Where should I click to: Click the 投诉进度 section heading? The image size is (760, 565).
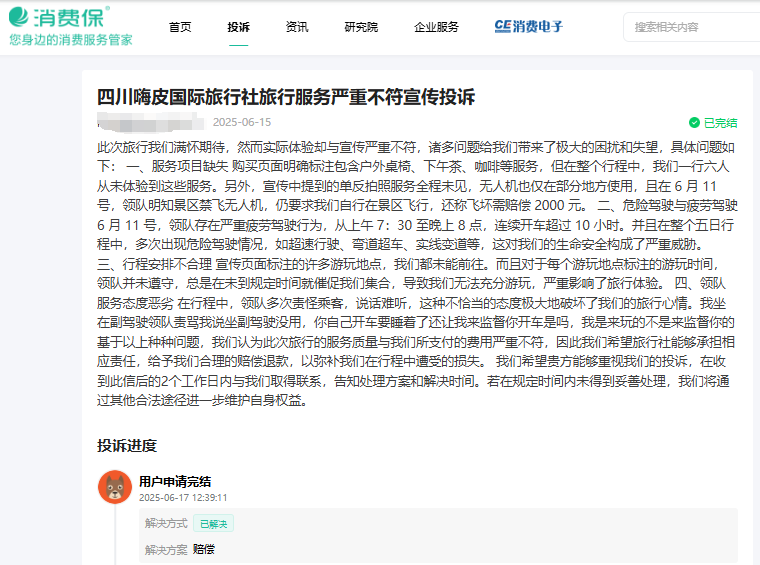click(x=127, y=446)
